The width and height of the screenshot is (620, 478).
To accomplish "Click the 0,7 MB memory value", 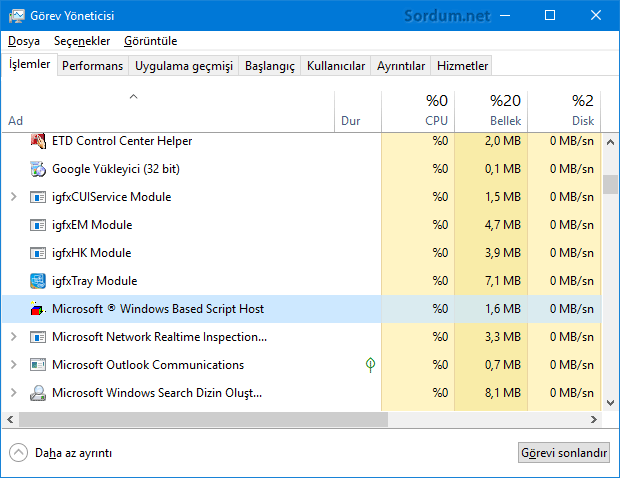I will pyautogui.click(x=503, y=365).
